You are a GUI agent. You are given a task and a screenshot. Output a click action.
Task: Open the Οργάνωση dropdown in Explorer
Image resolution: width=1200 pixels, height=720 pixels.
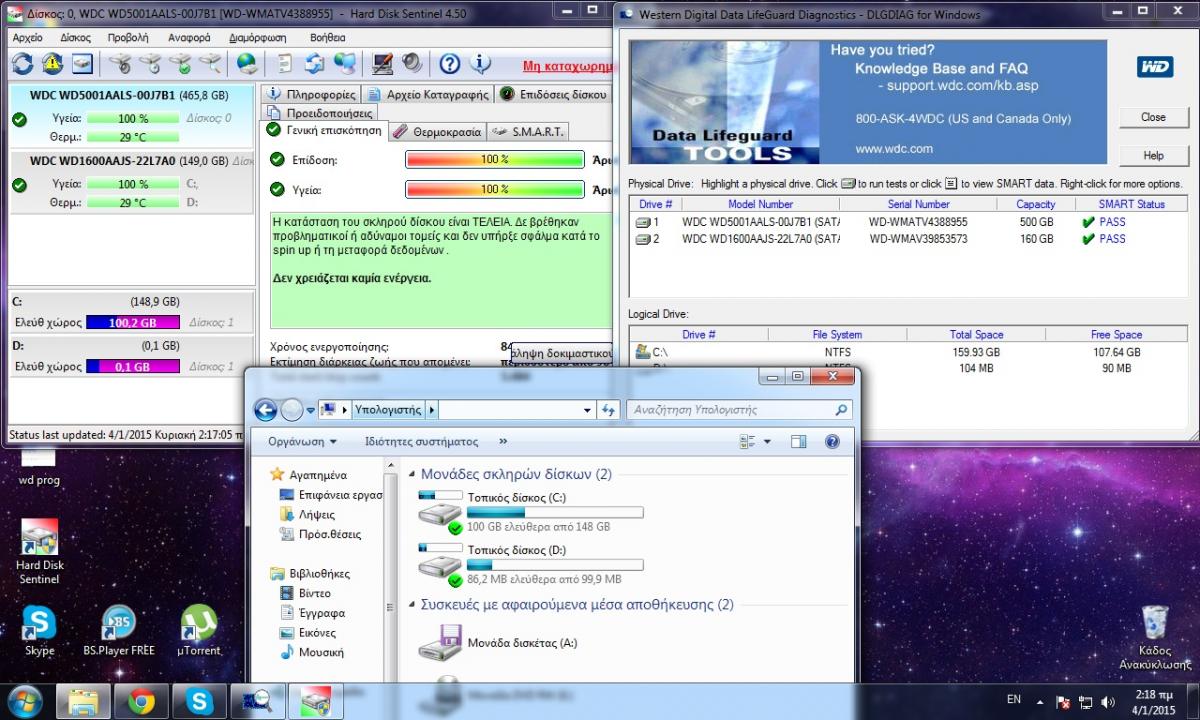coord(302,441)
